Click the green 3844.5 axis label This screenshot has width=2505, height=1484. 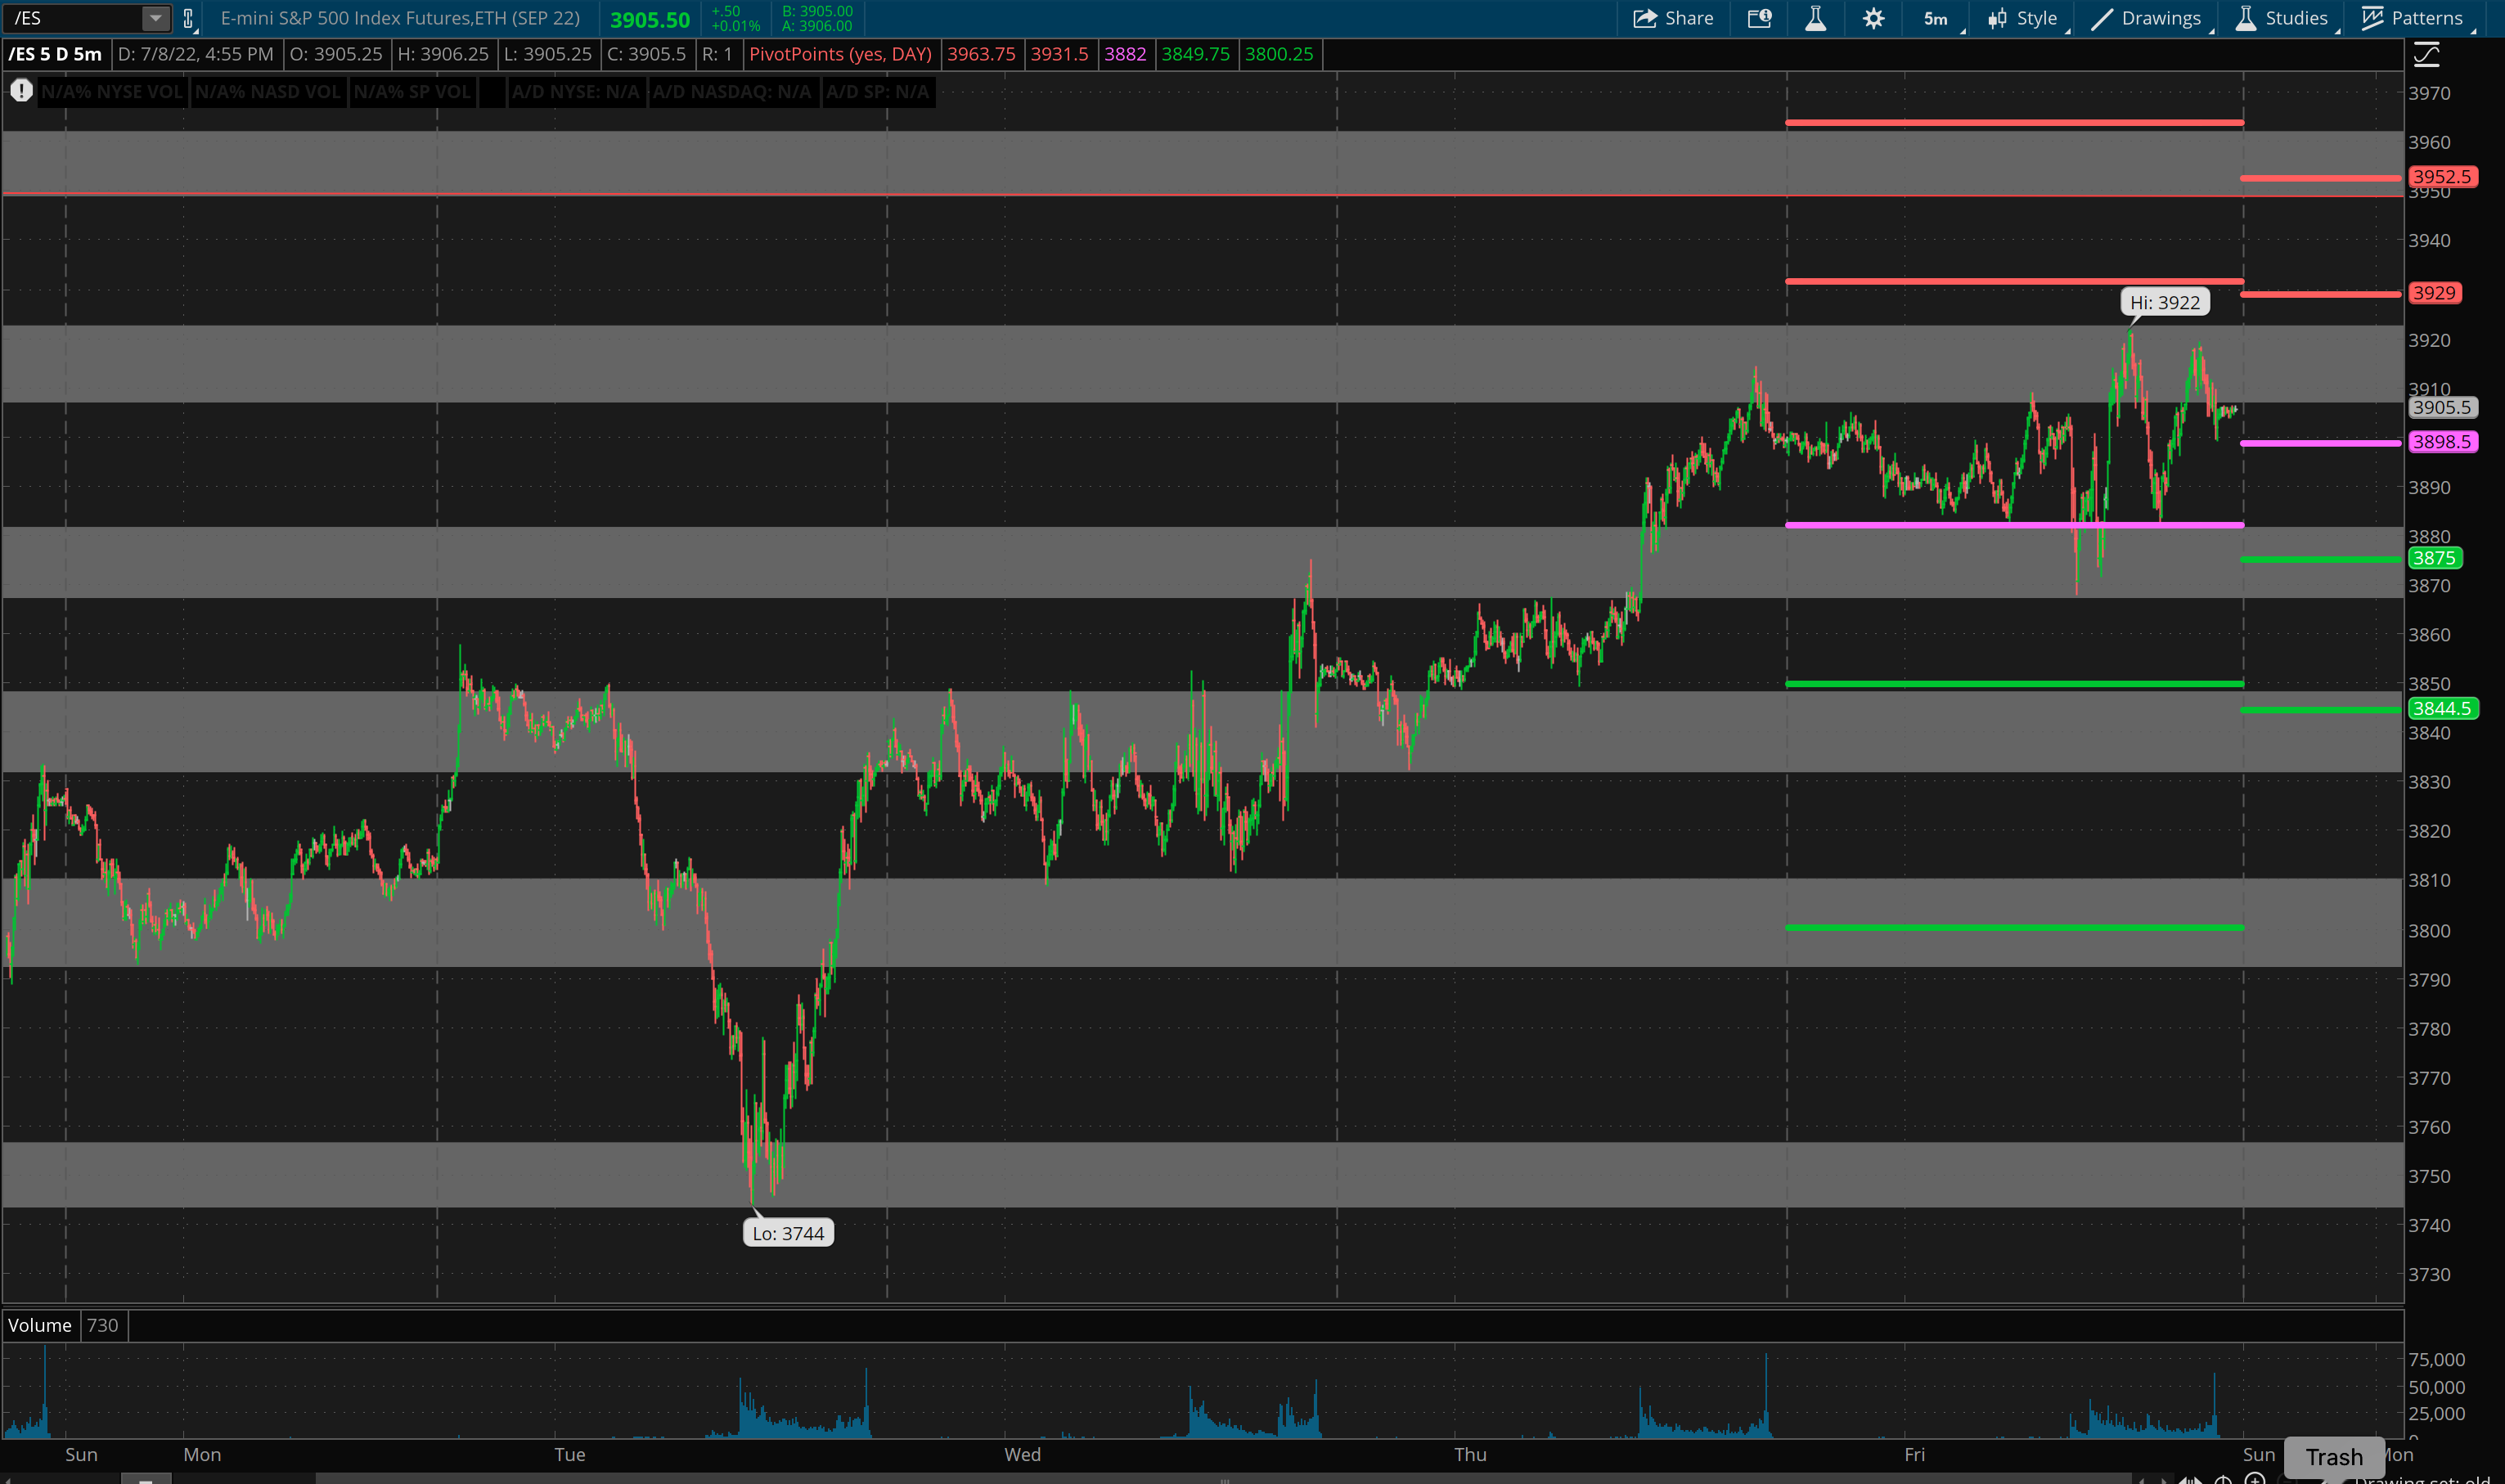coord(2441,708)
